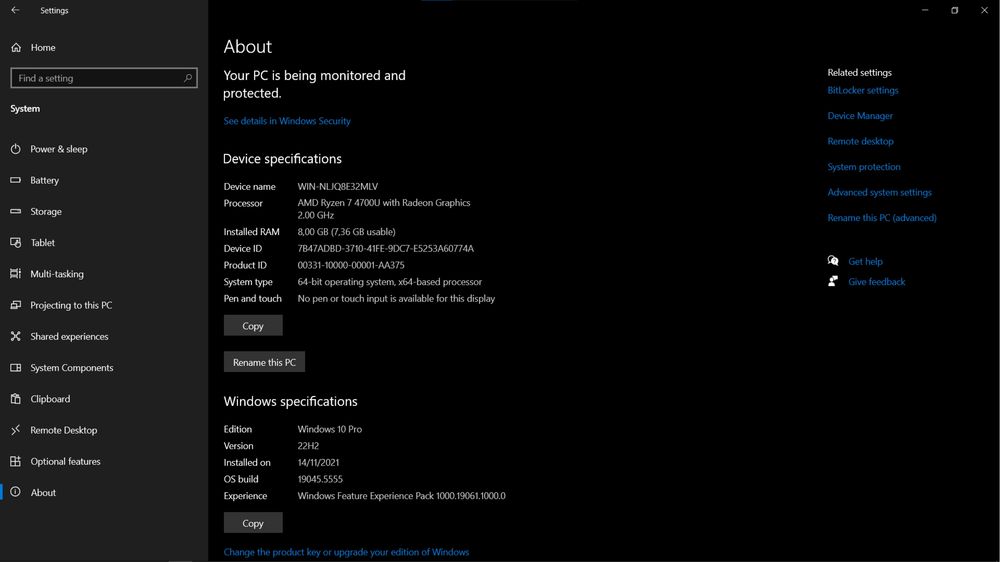Click the 64-bit operating system text
Screen dimensions: 1000x562
point(390,281)
